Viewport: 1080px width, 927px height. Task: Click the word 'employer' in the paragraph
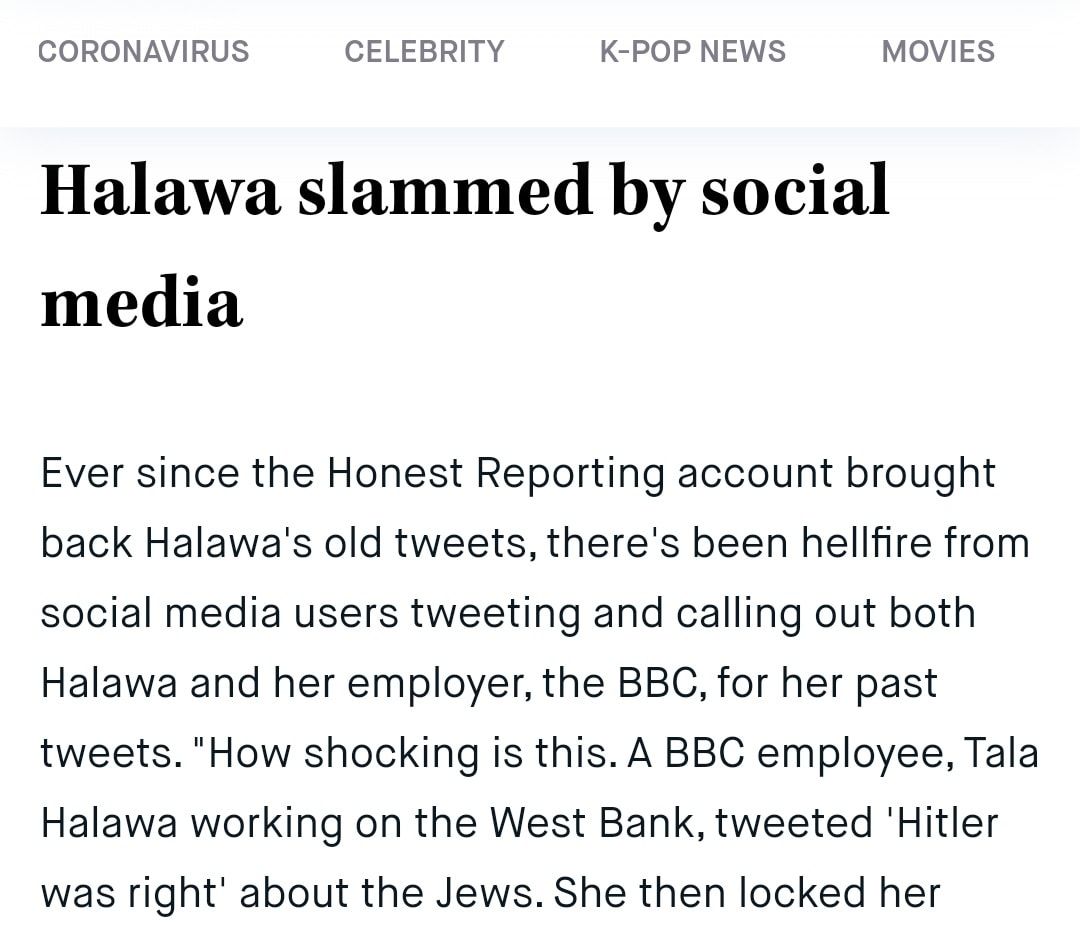coord(438,684)
